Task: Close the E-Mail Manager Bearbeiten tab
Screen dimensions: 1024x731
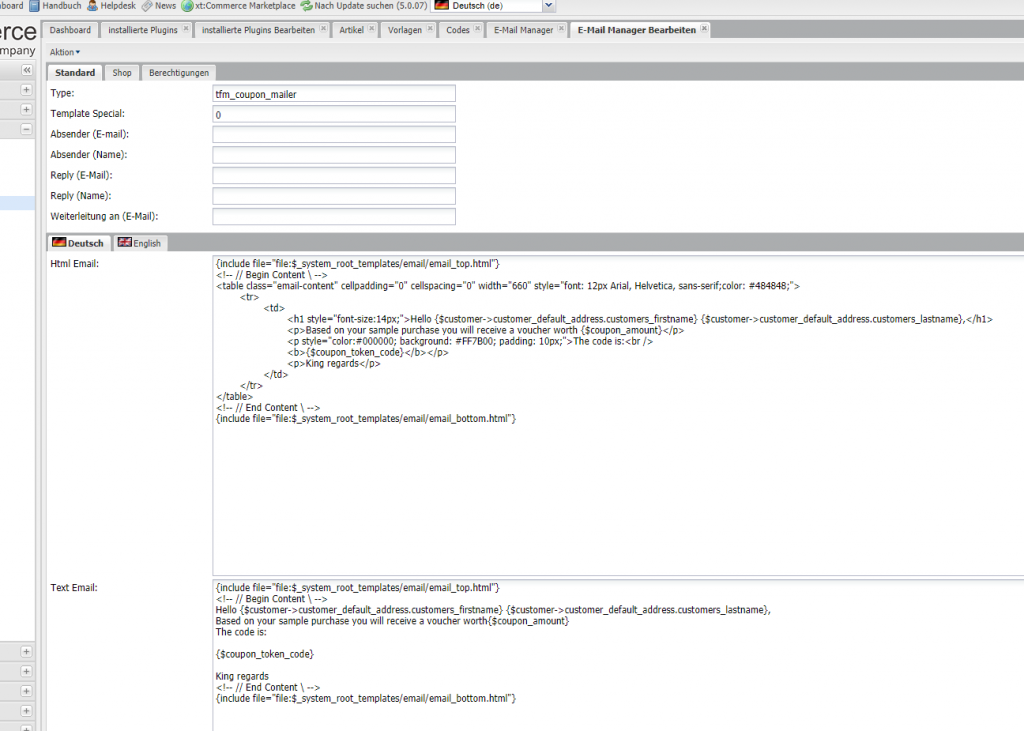Action: (x=704, y=30)
